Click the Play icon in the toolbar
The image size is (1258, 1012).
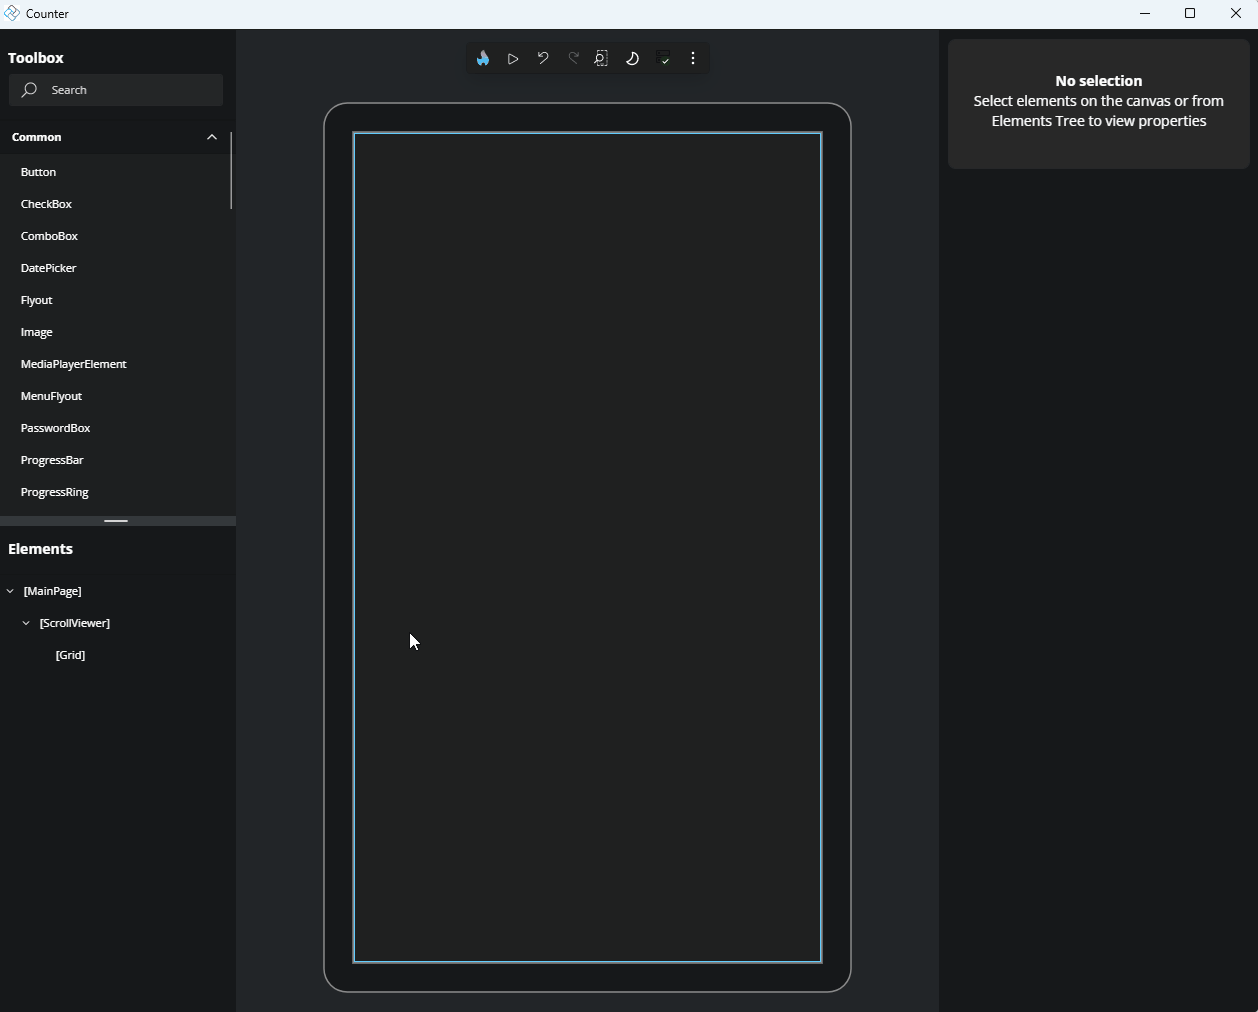(513, 58)
